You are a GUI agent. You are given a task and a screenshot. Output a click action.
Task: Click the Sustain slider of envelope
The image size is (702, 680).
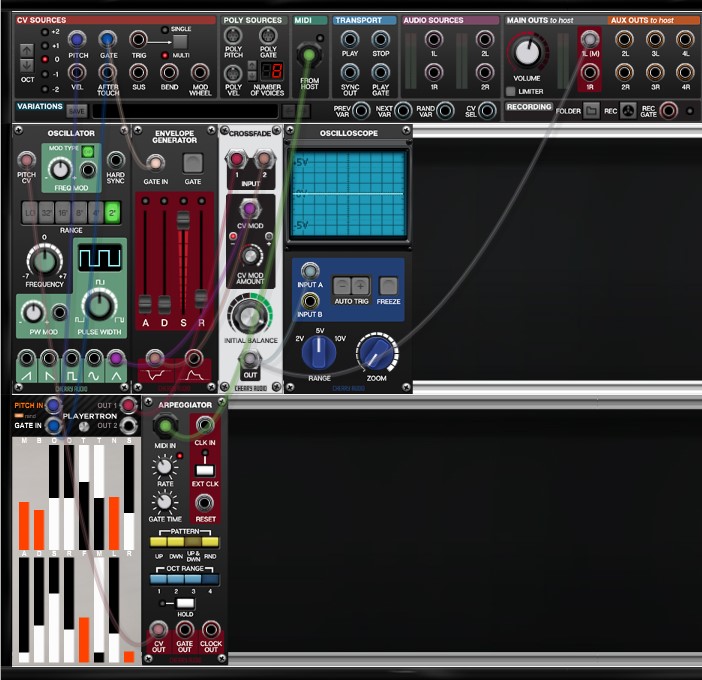pos(183,221)
